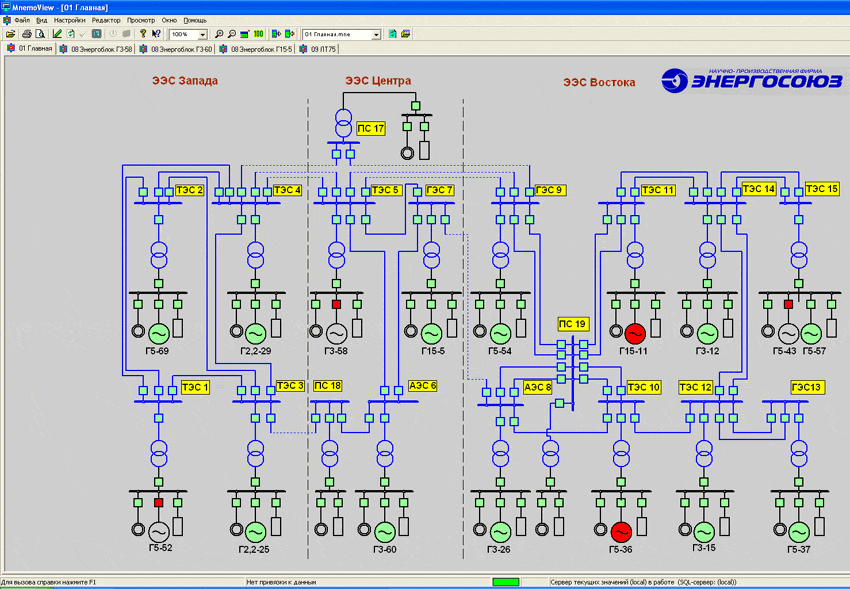Select the ПС 19 substation label
The width and height of the screenshot is (850, 589).
(x=572, y=324)
